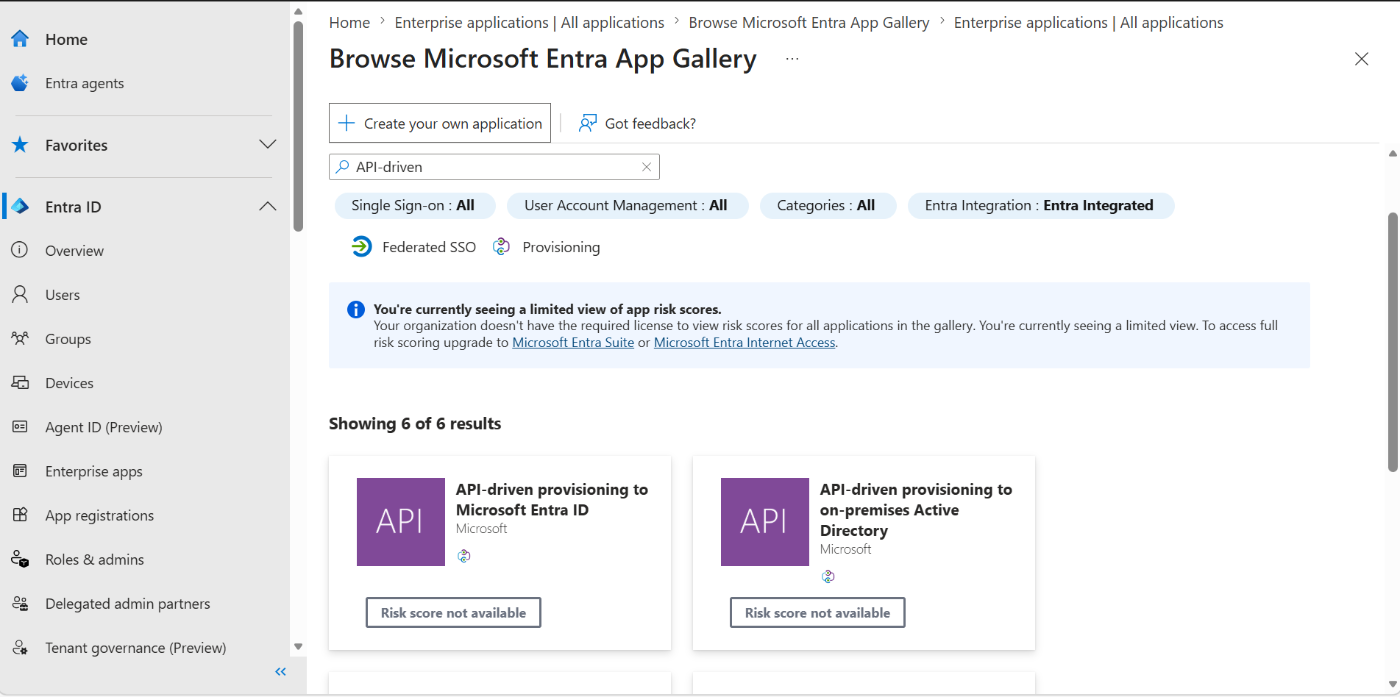The width and height of the screenshot is (1400, 697).
Task: Collapse the sidebar with the double chevron
Action: 281,672
